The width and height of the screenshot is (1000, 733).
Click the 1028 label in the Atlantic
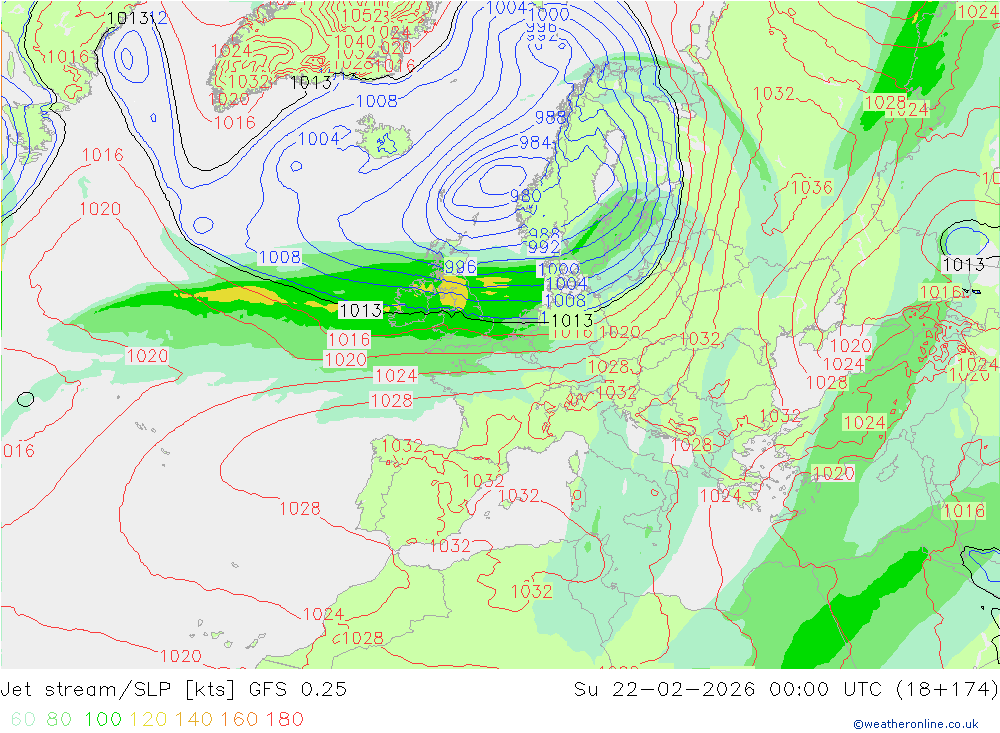(x=300, y=508)
